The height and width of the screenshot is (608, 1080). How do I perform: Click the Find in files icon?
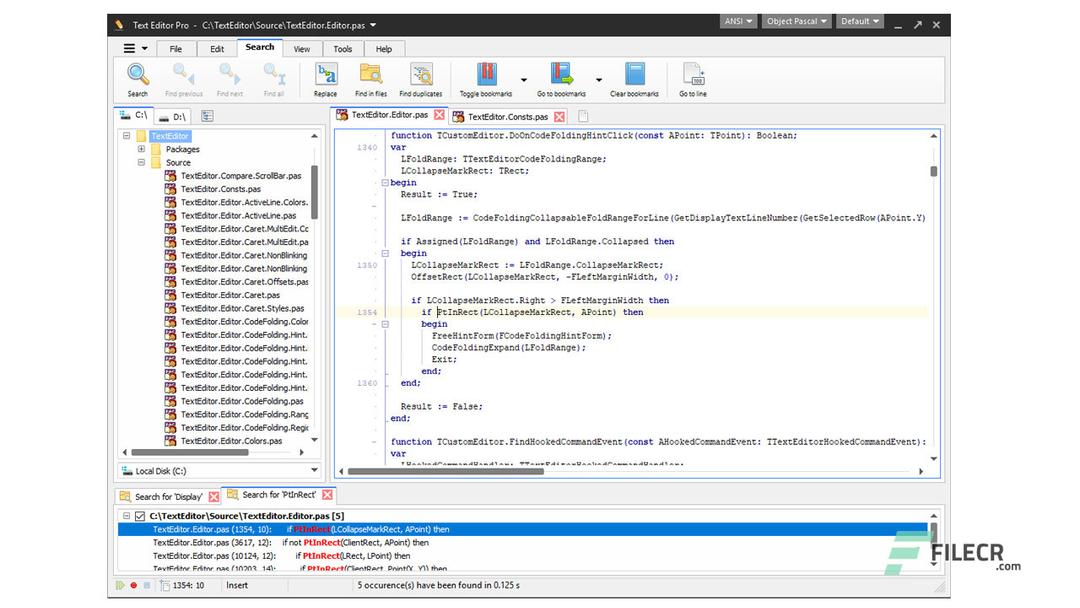click(370, 75)
